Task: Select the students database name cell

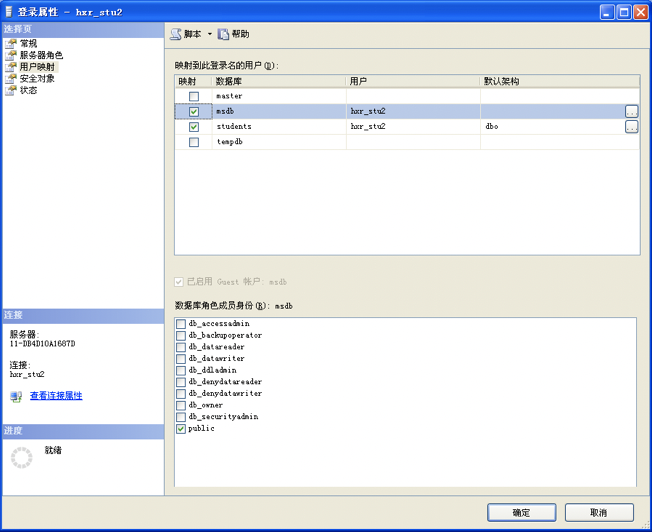Action: click(x=279, y=126)
